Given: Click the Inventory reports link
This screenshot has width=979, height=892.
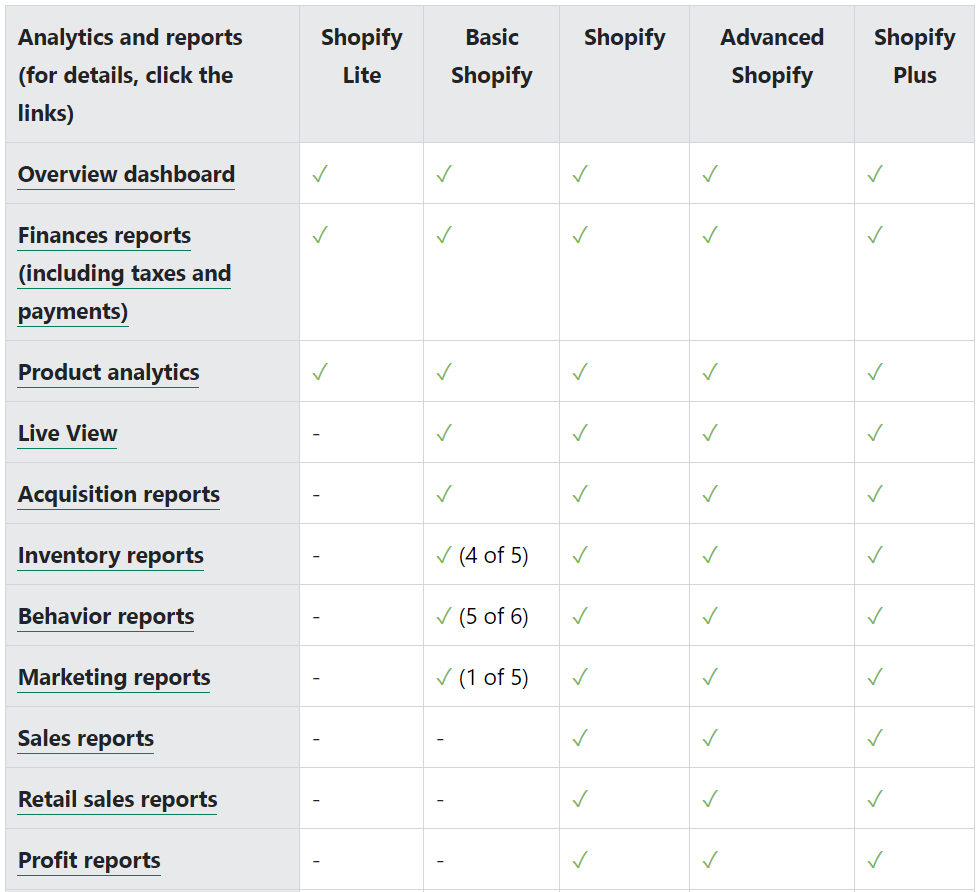Looking at the screenshot, I should pos(110,556).
